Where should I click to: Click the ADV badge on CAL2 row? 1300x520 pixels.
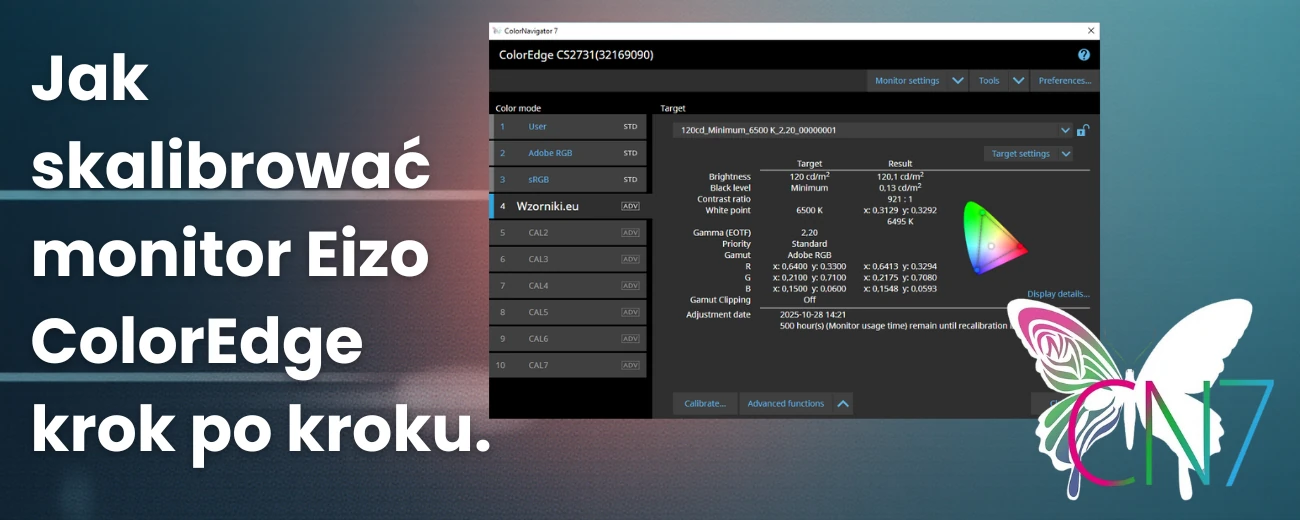(630, 232)
